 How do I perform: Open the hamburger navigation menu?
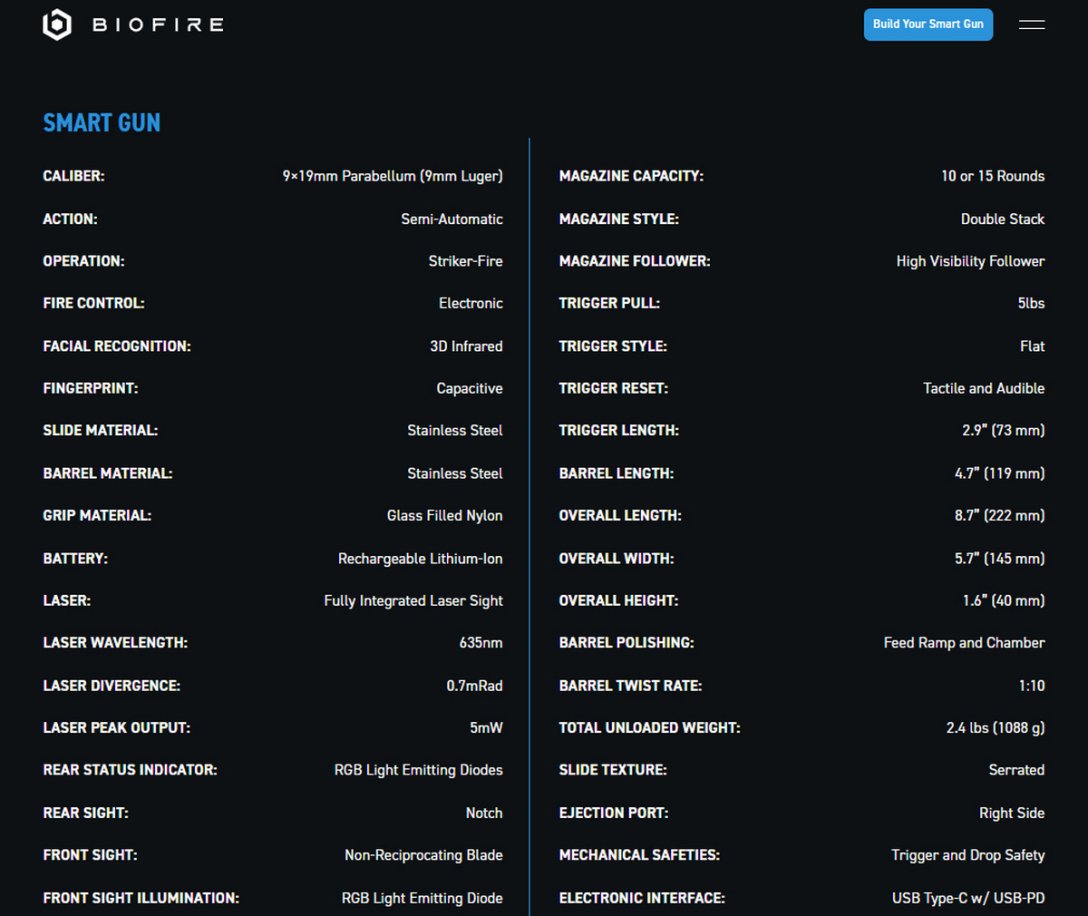click(x=1031, y=25)
